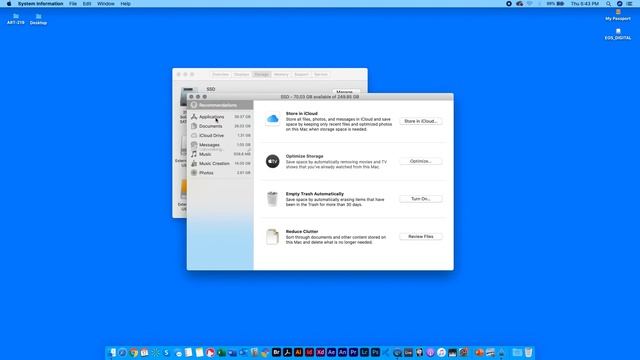
Task: Open the Window menu
Action: click(106, 4)
